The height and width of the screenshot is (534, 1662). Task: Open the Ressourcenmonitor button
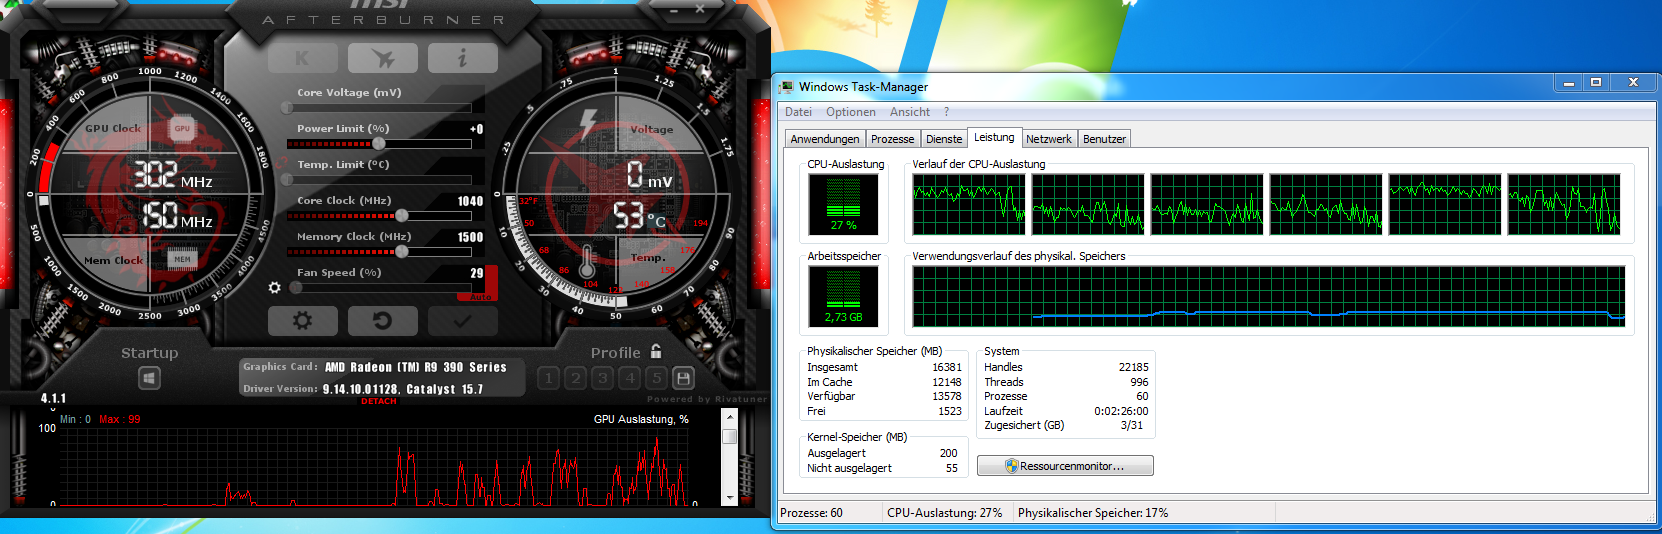1065,466
